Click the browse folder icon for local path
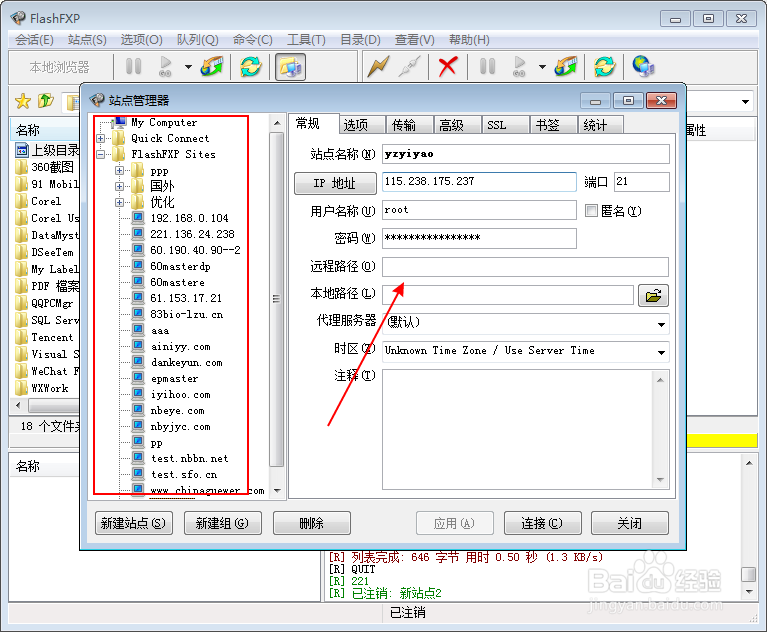The height and width of the screenshot is (632, 767). (x=653, y=295)
